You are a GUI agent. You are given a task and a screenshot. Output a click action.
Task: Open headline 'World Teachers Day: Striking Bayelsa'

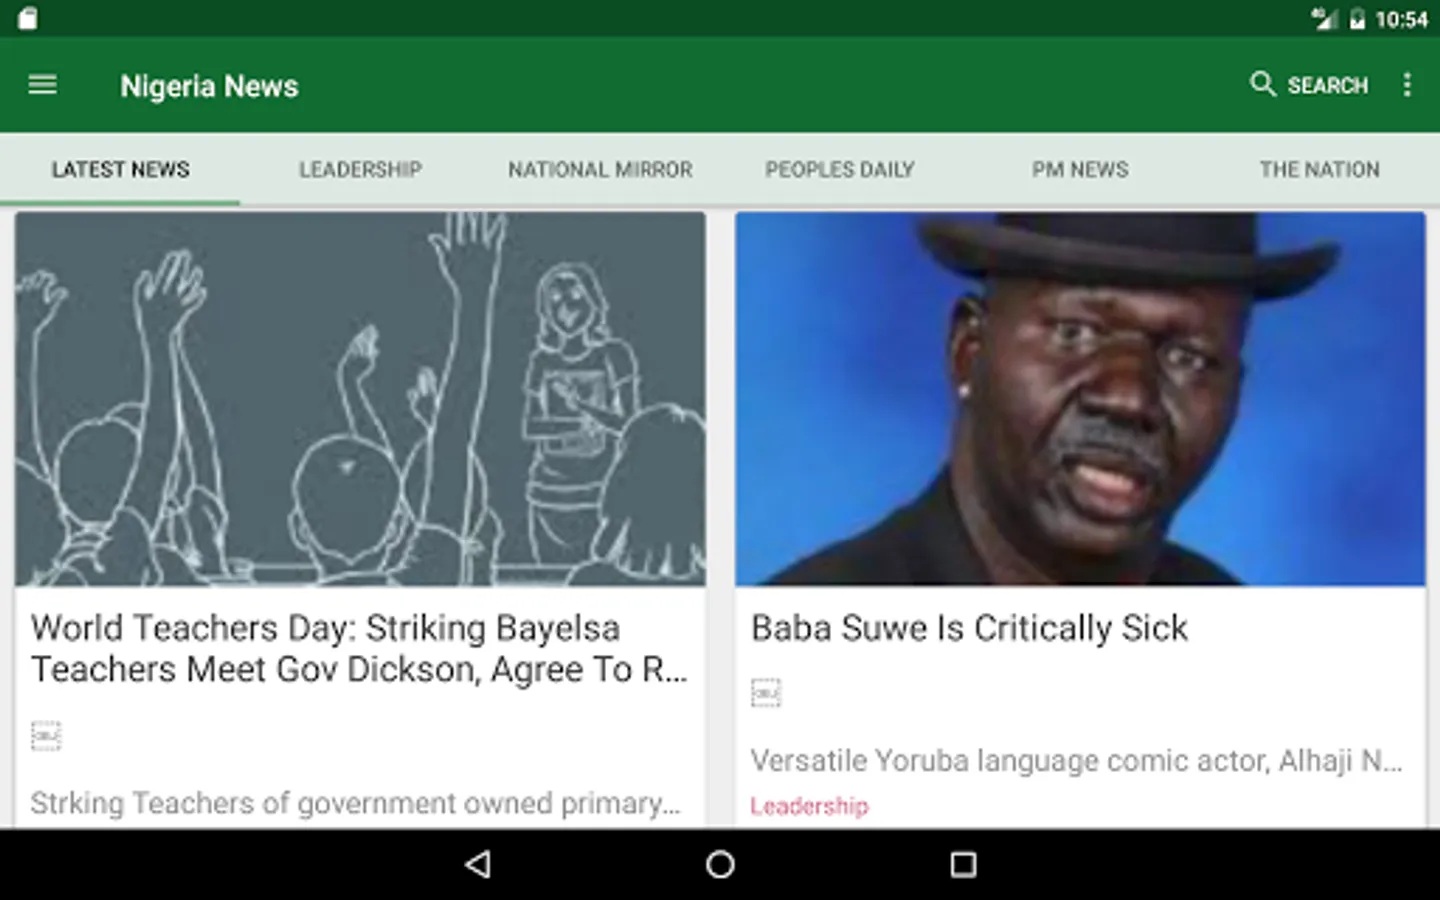[x=359, y=649]
